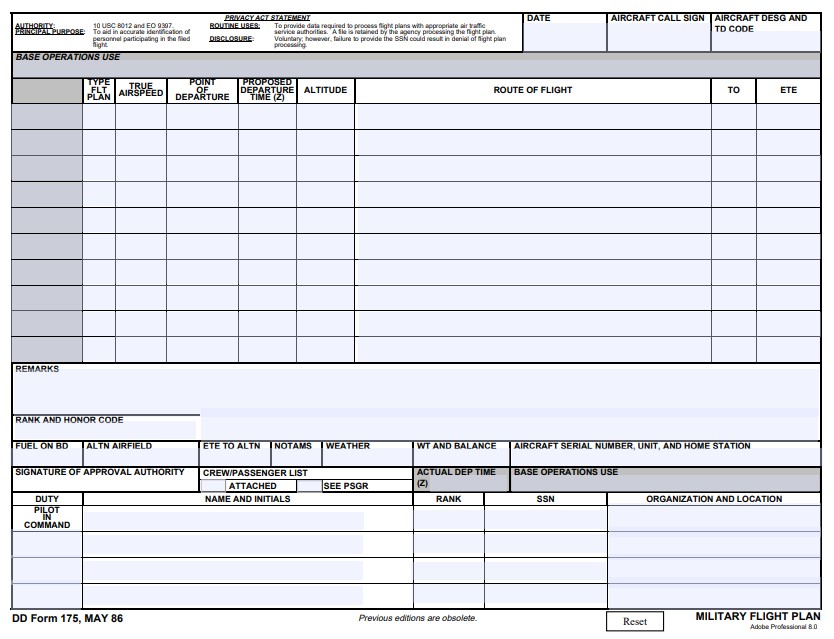Click the 'CREW/PASSENGER LIST' label
The image size is (834, 639).
[x=255, y=472]
